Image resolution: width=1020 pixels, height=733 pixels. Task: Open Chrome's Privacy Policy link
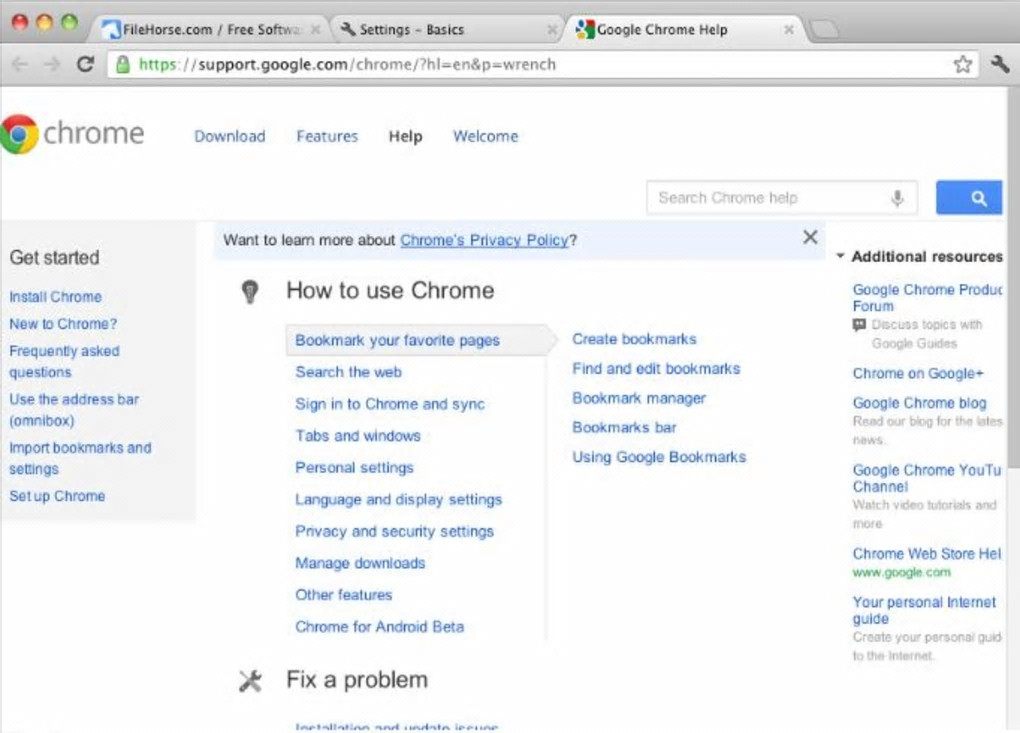tap(484, 240)
